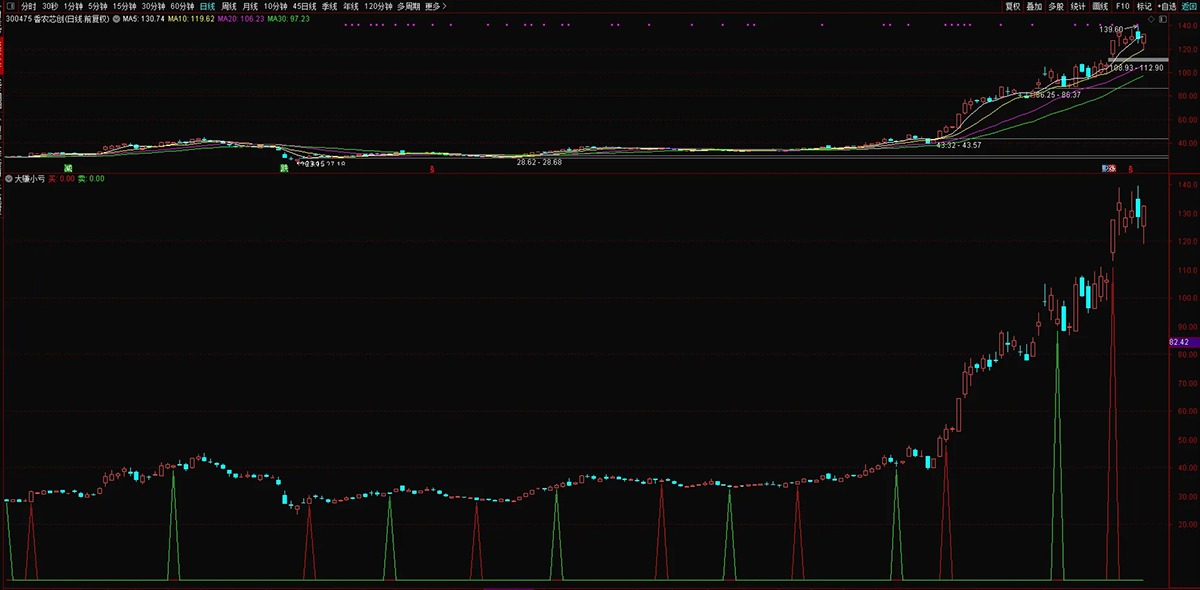
Task: Expand the 大赚小亏 indicator dropdown arrow
Action: tap(9, 179)
